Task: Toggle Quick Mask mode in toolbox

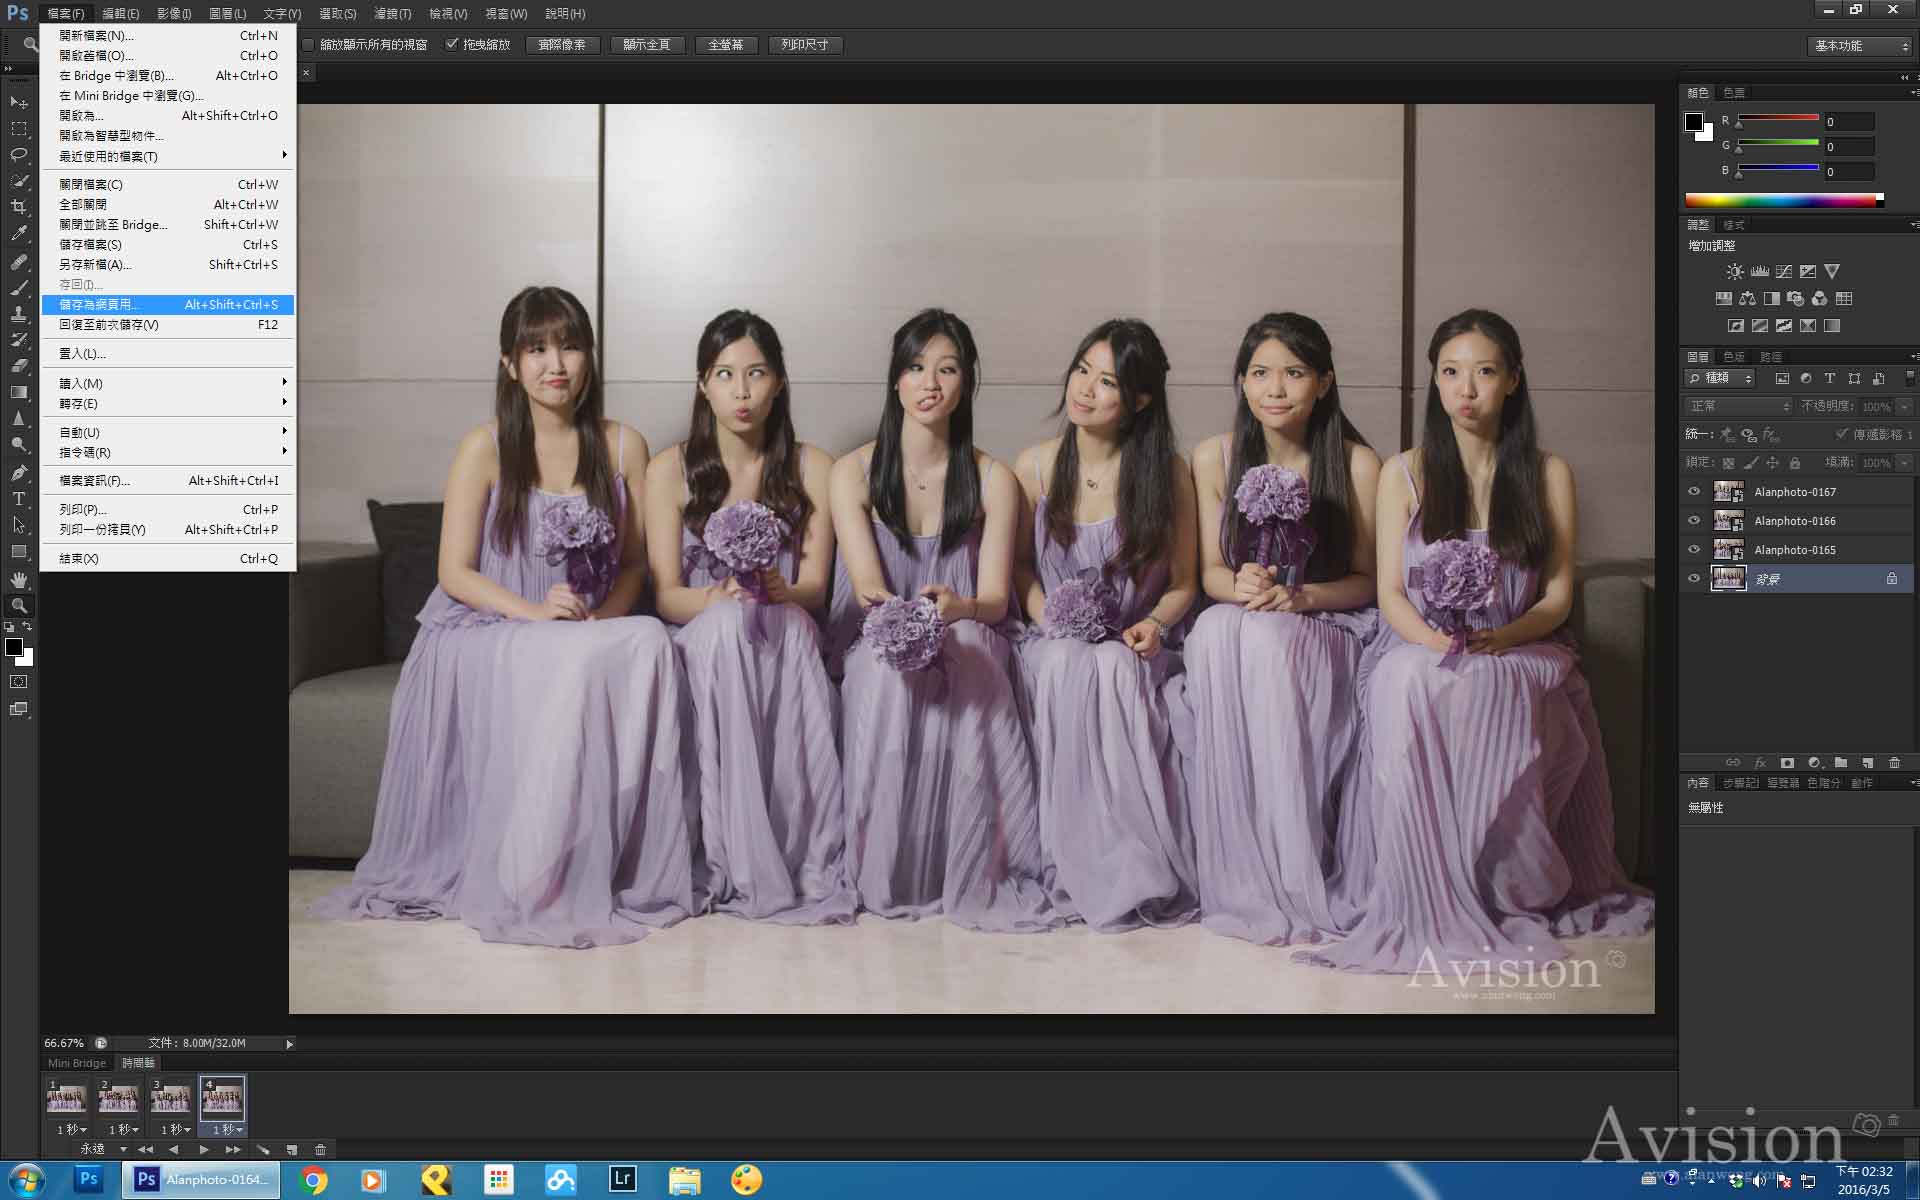Action: 19,682
